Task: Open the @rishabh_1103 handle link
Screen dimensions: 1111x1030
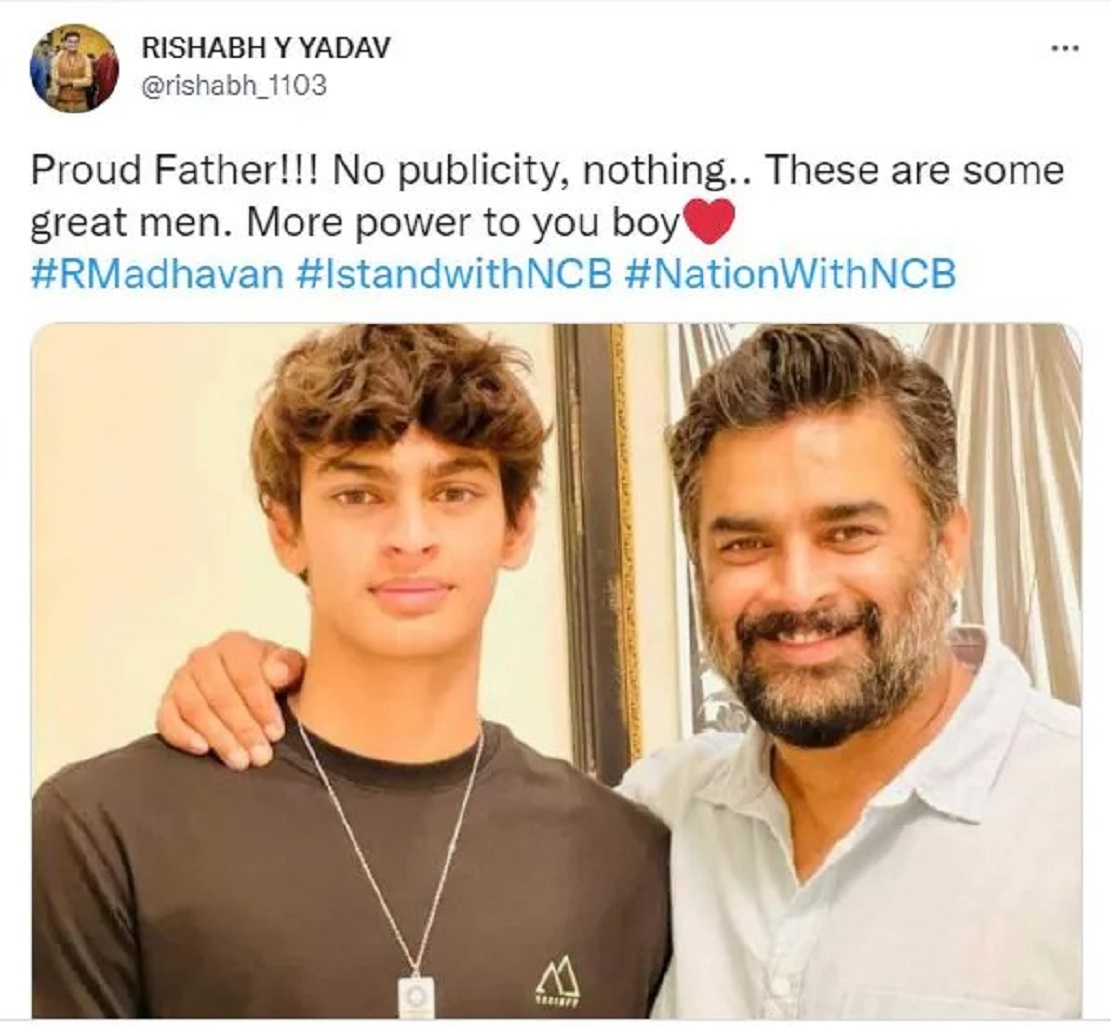Action: pyautogui.click(x=234, y=86)
